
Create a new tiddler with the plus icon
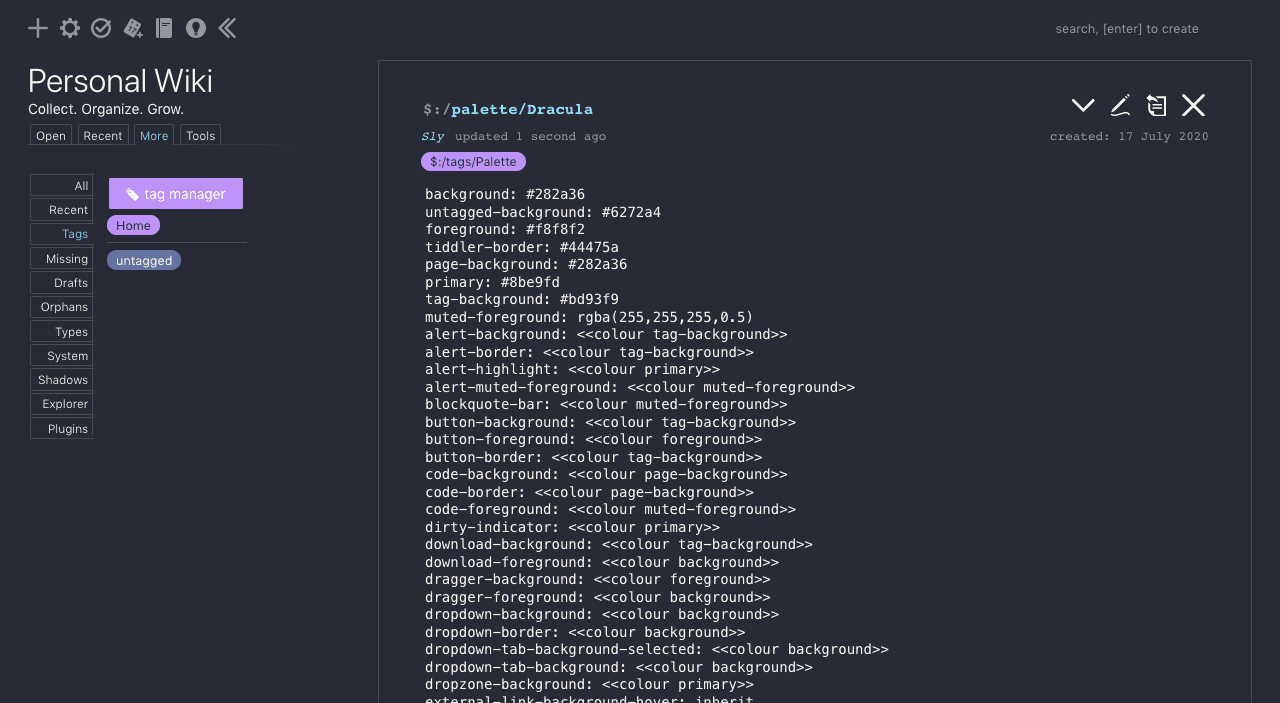click(37, 28)
